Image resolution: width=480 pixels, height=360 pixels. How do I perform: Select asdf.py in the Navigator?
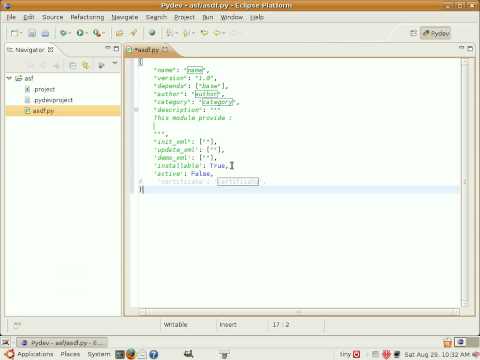pyautogui.click(x=39, y=111)
